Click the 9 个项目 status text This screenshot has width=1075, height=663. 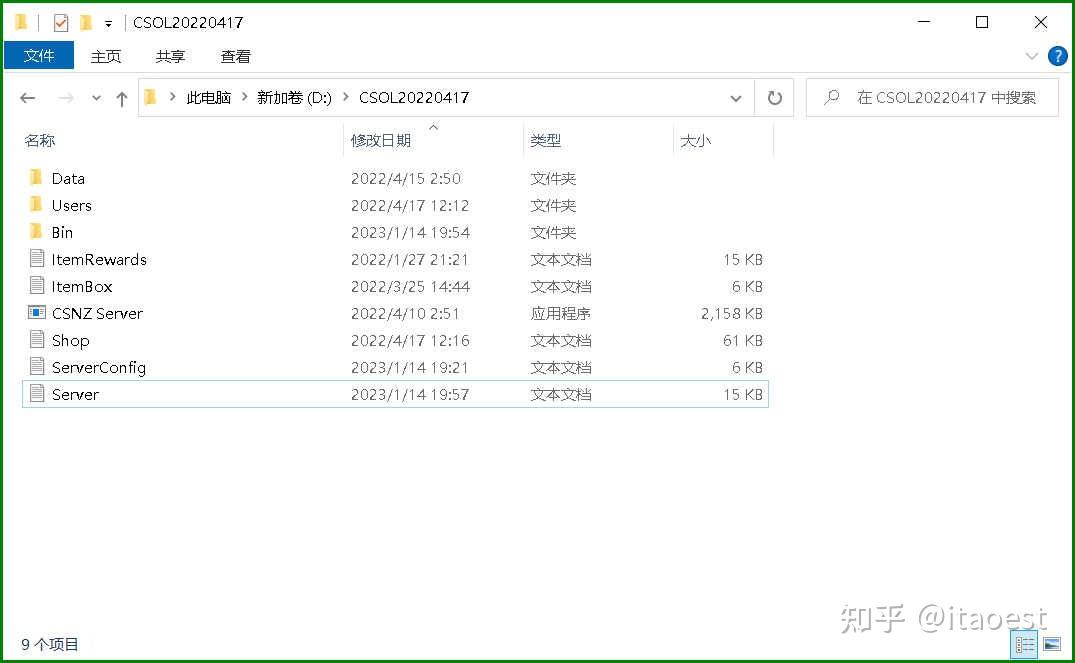point(49,644)
